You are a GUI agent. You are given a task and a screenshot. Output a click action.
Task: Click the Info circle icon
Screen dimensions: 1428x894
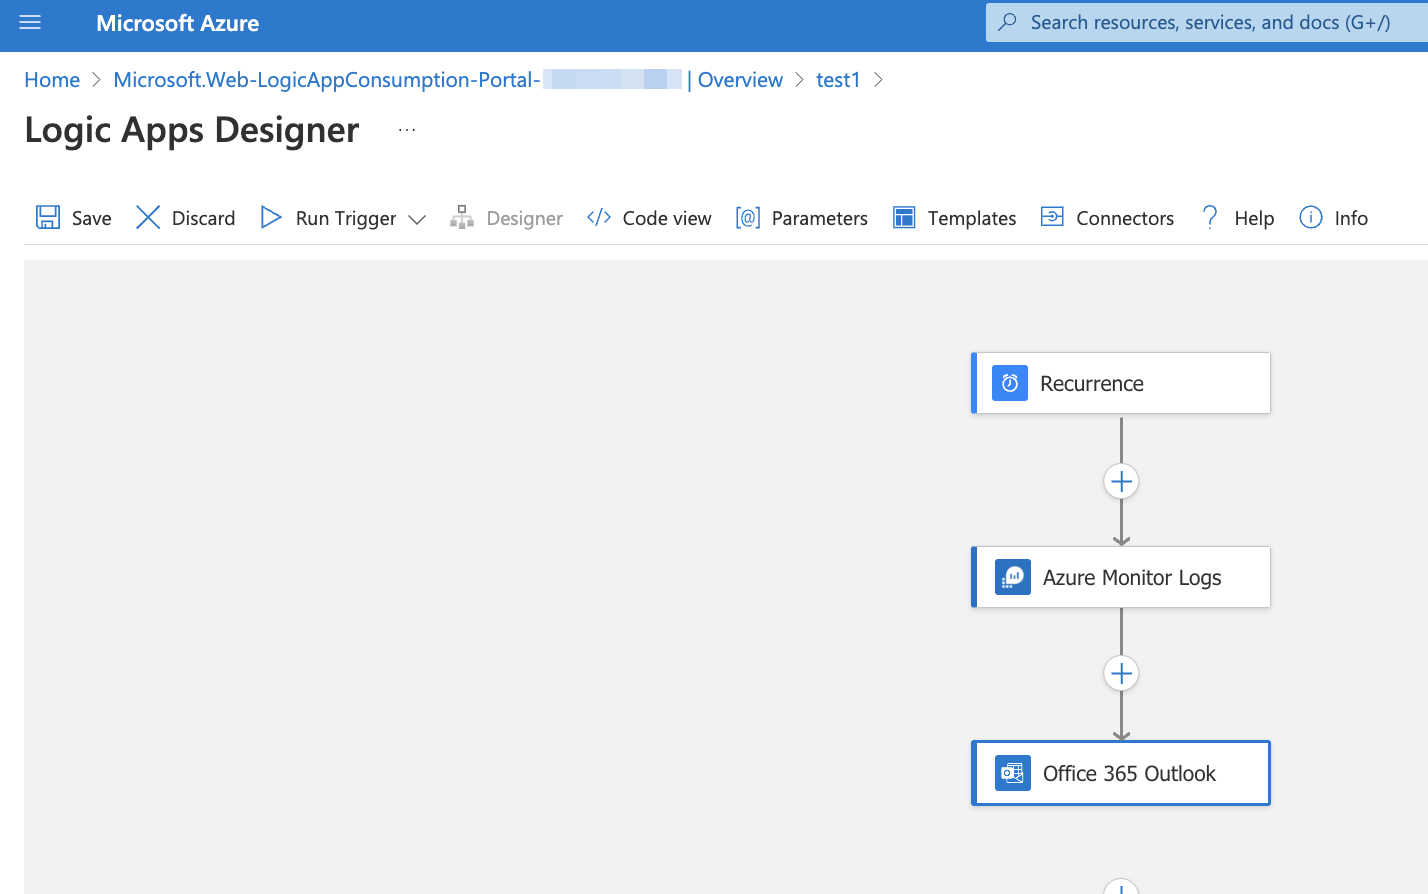tap(1310, 217)
